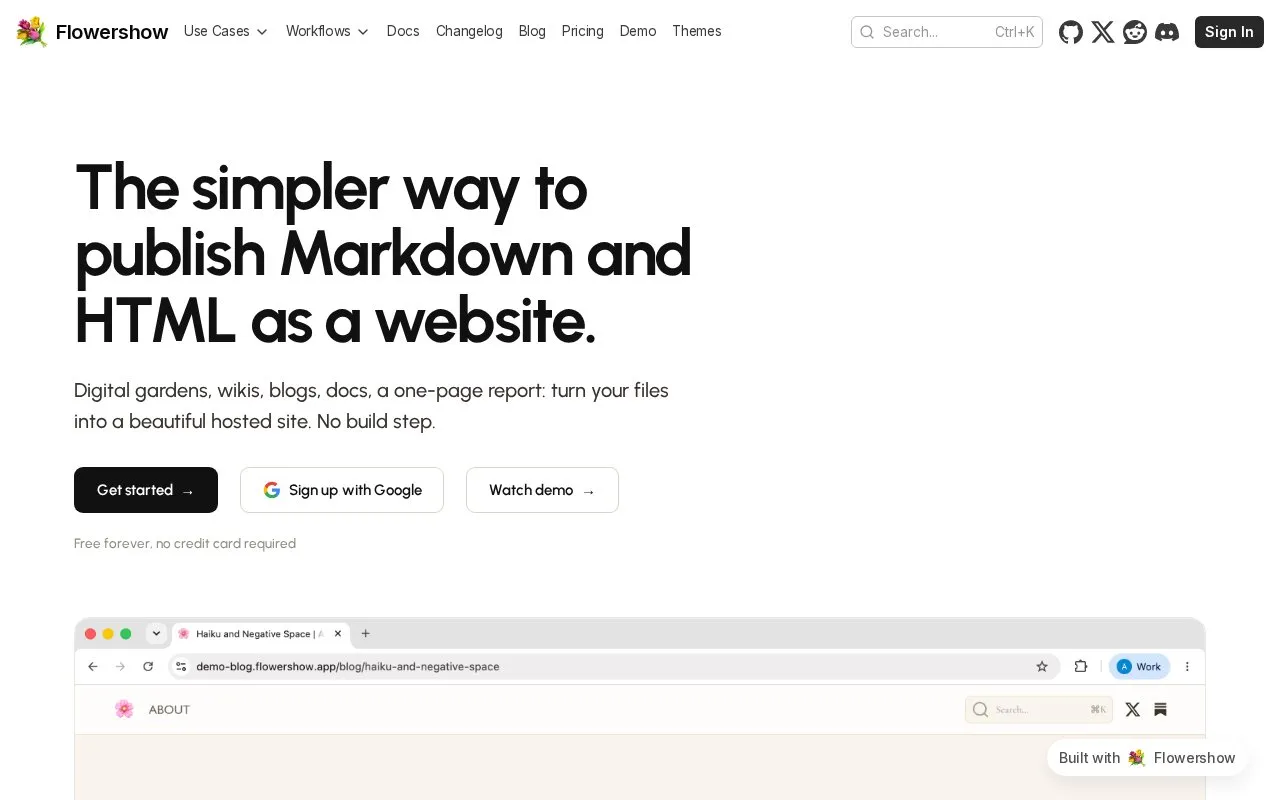Join via the Discord icon
Screen dimensions: 1280x800
point(1167,32)
